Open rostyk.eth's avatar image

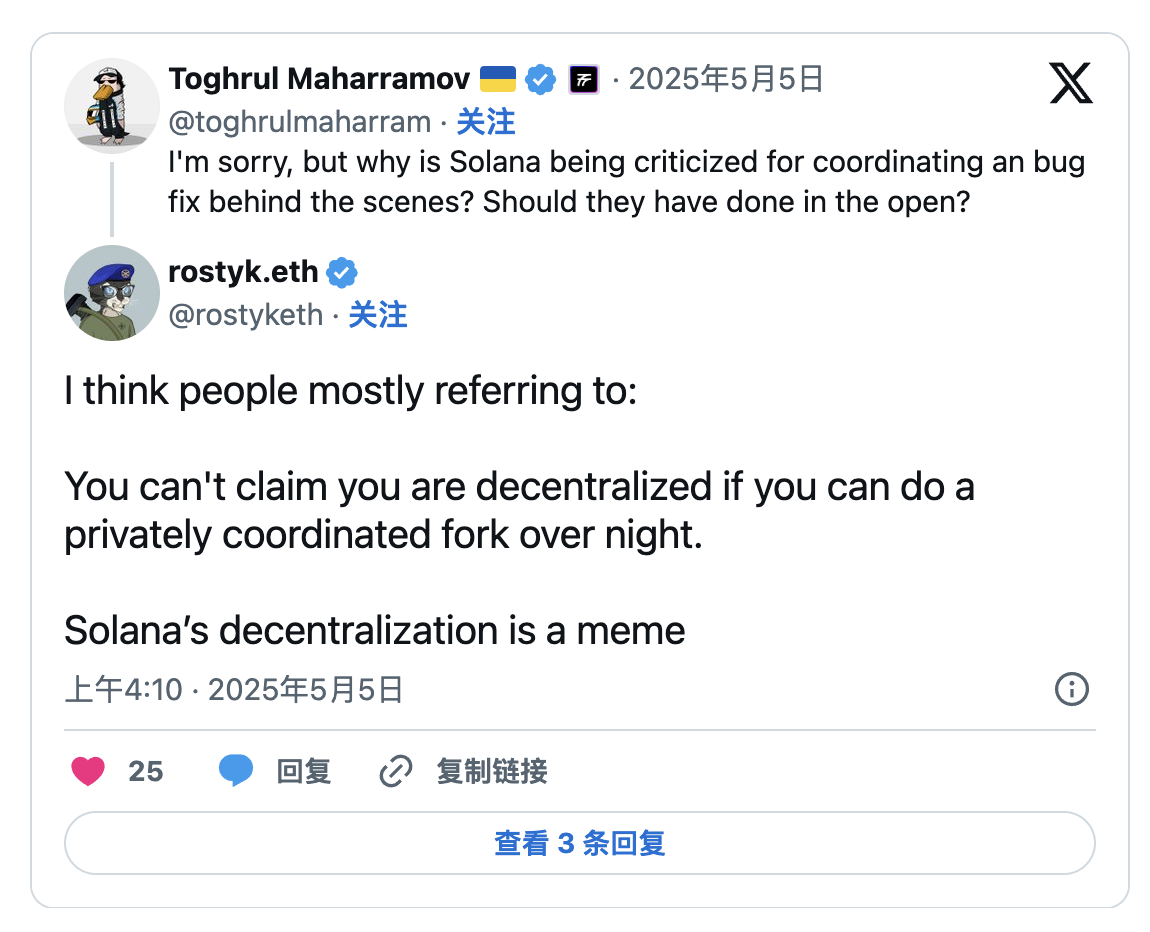tap(112, 293)
